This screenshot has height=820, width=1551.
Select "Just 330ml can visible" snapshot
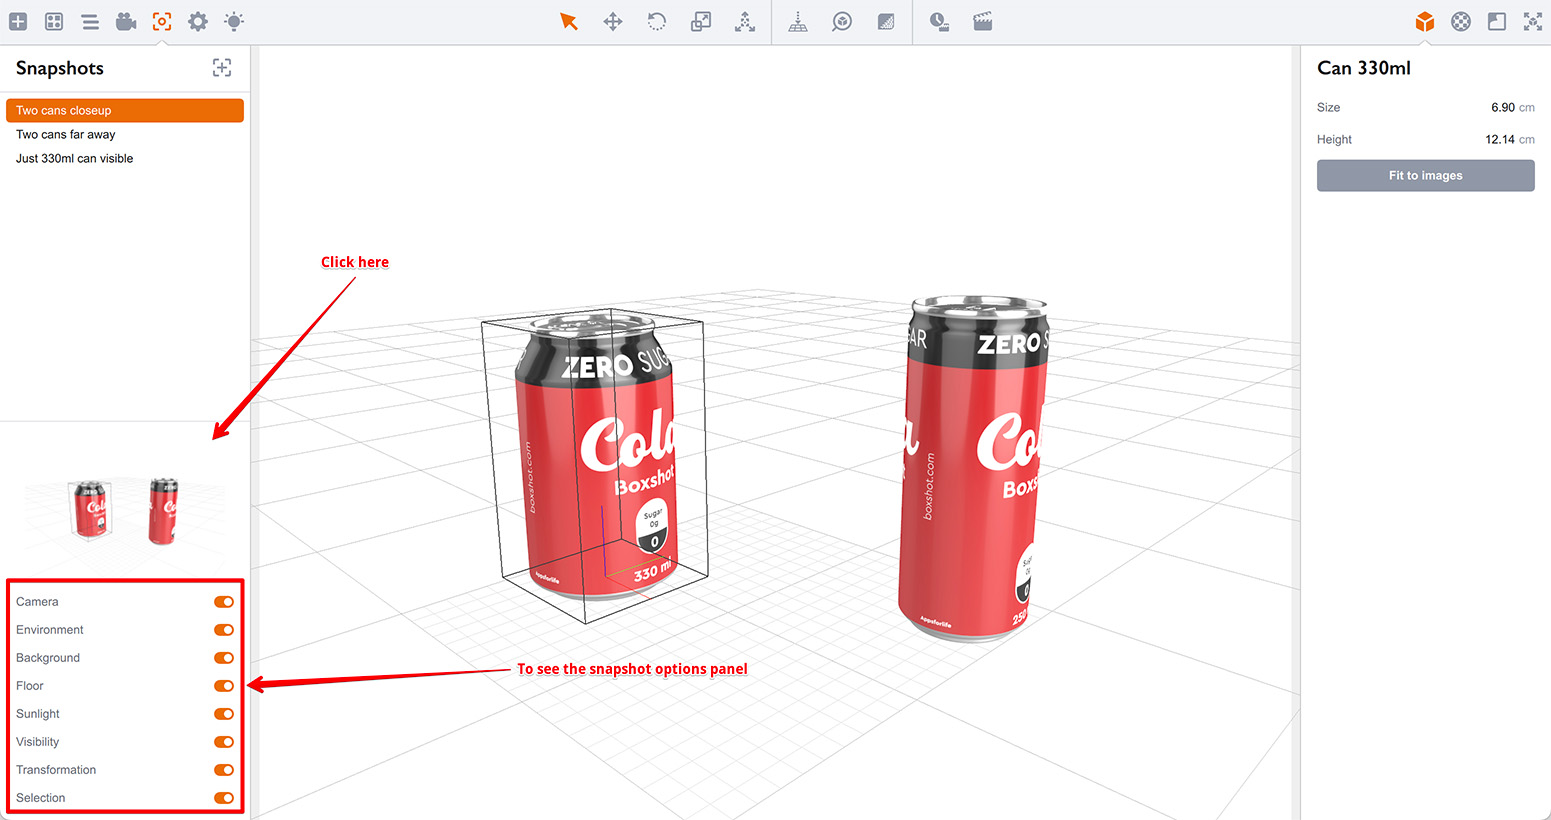tap(75, 159)
